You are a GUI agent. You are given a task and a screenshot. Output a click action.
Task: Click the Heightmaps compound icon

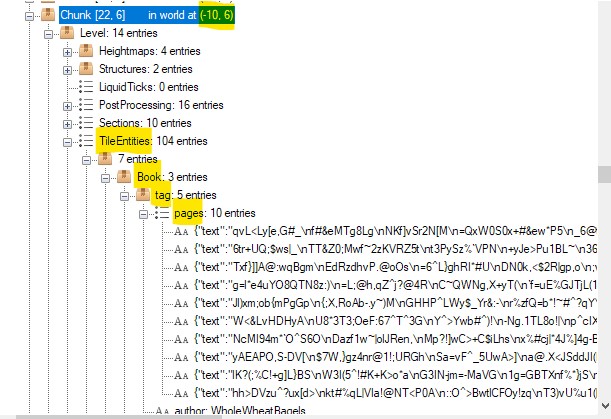tap(86, 51)
